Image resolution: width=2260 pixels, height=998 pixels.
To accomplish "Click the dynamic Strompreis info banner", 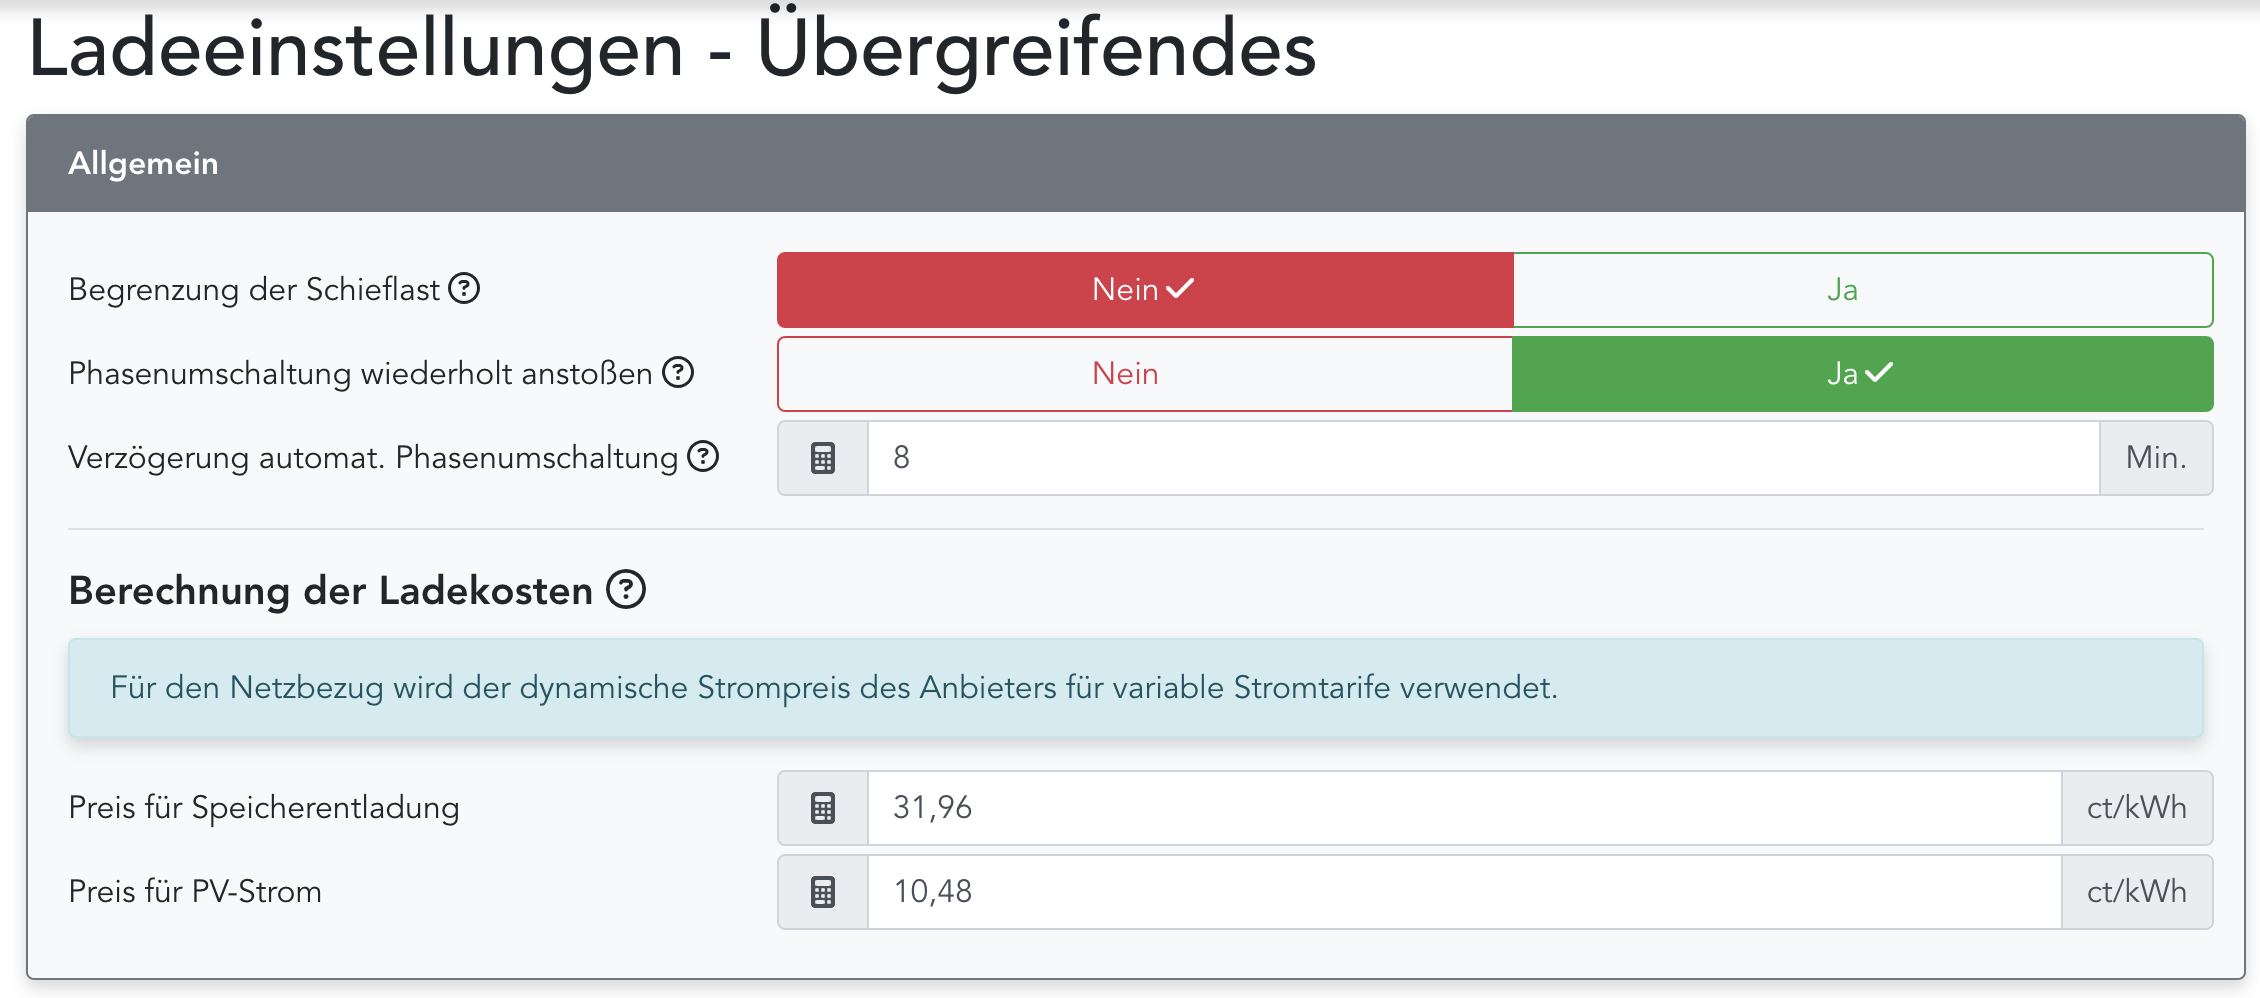I will point(1135,688).
